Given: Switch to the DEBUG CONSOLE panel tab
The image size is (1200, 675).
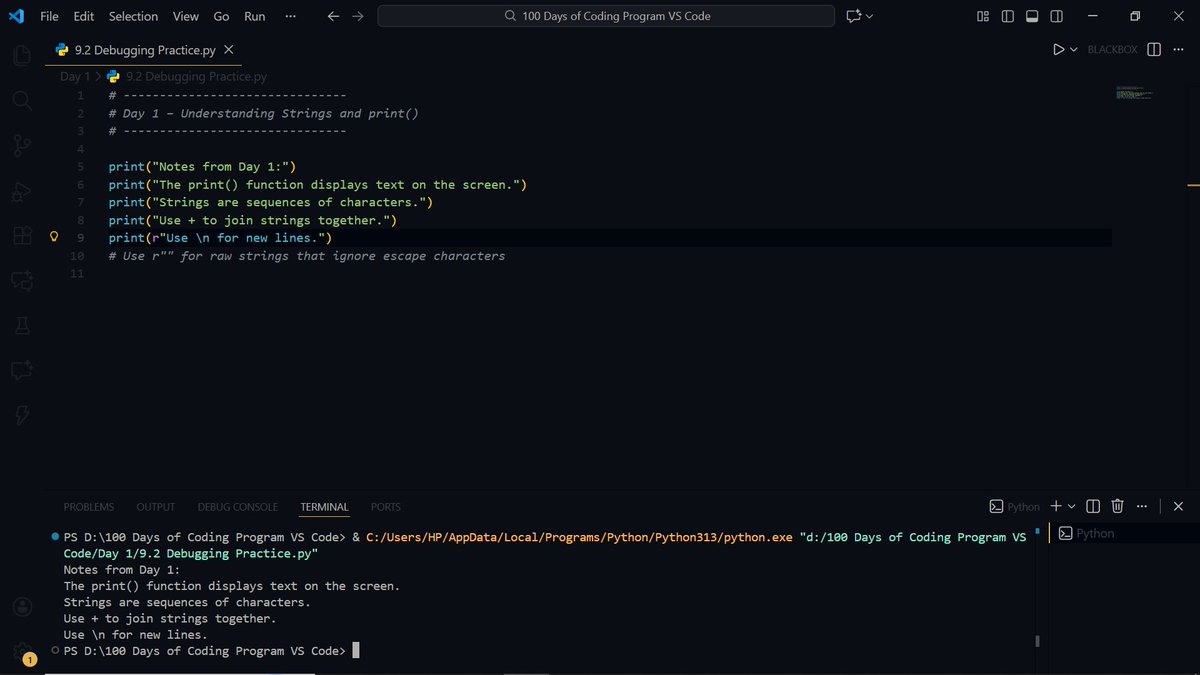Looking at the screenshot, I should pyautogui.click(x=237, y=506).
